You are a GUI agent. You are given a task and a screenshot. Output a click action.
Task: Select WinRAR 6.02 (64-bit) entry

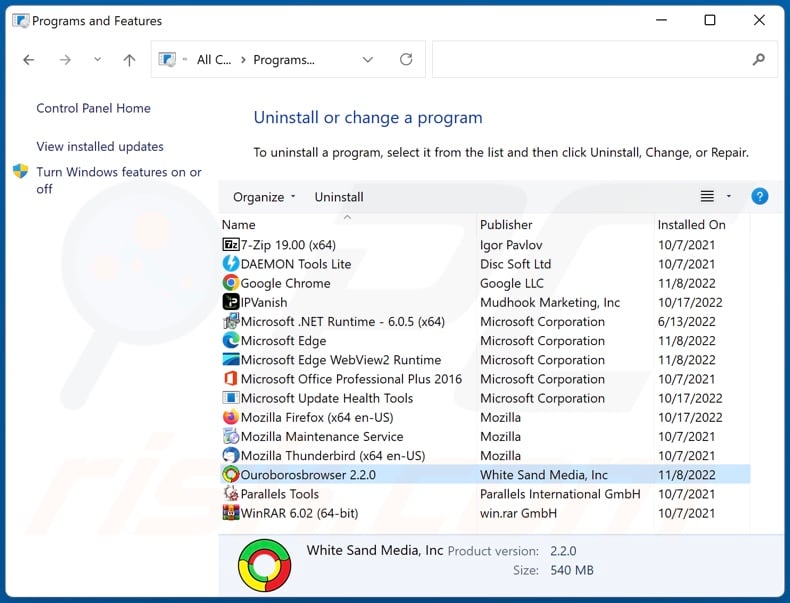coord(486,513)
